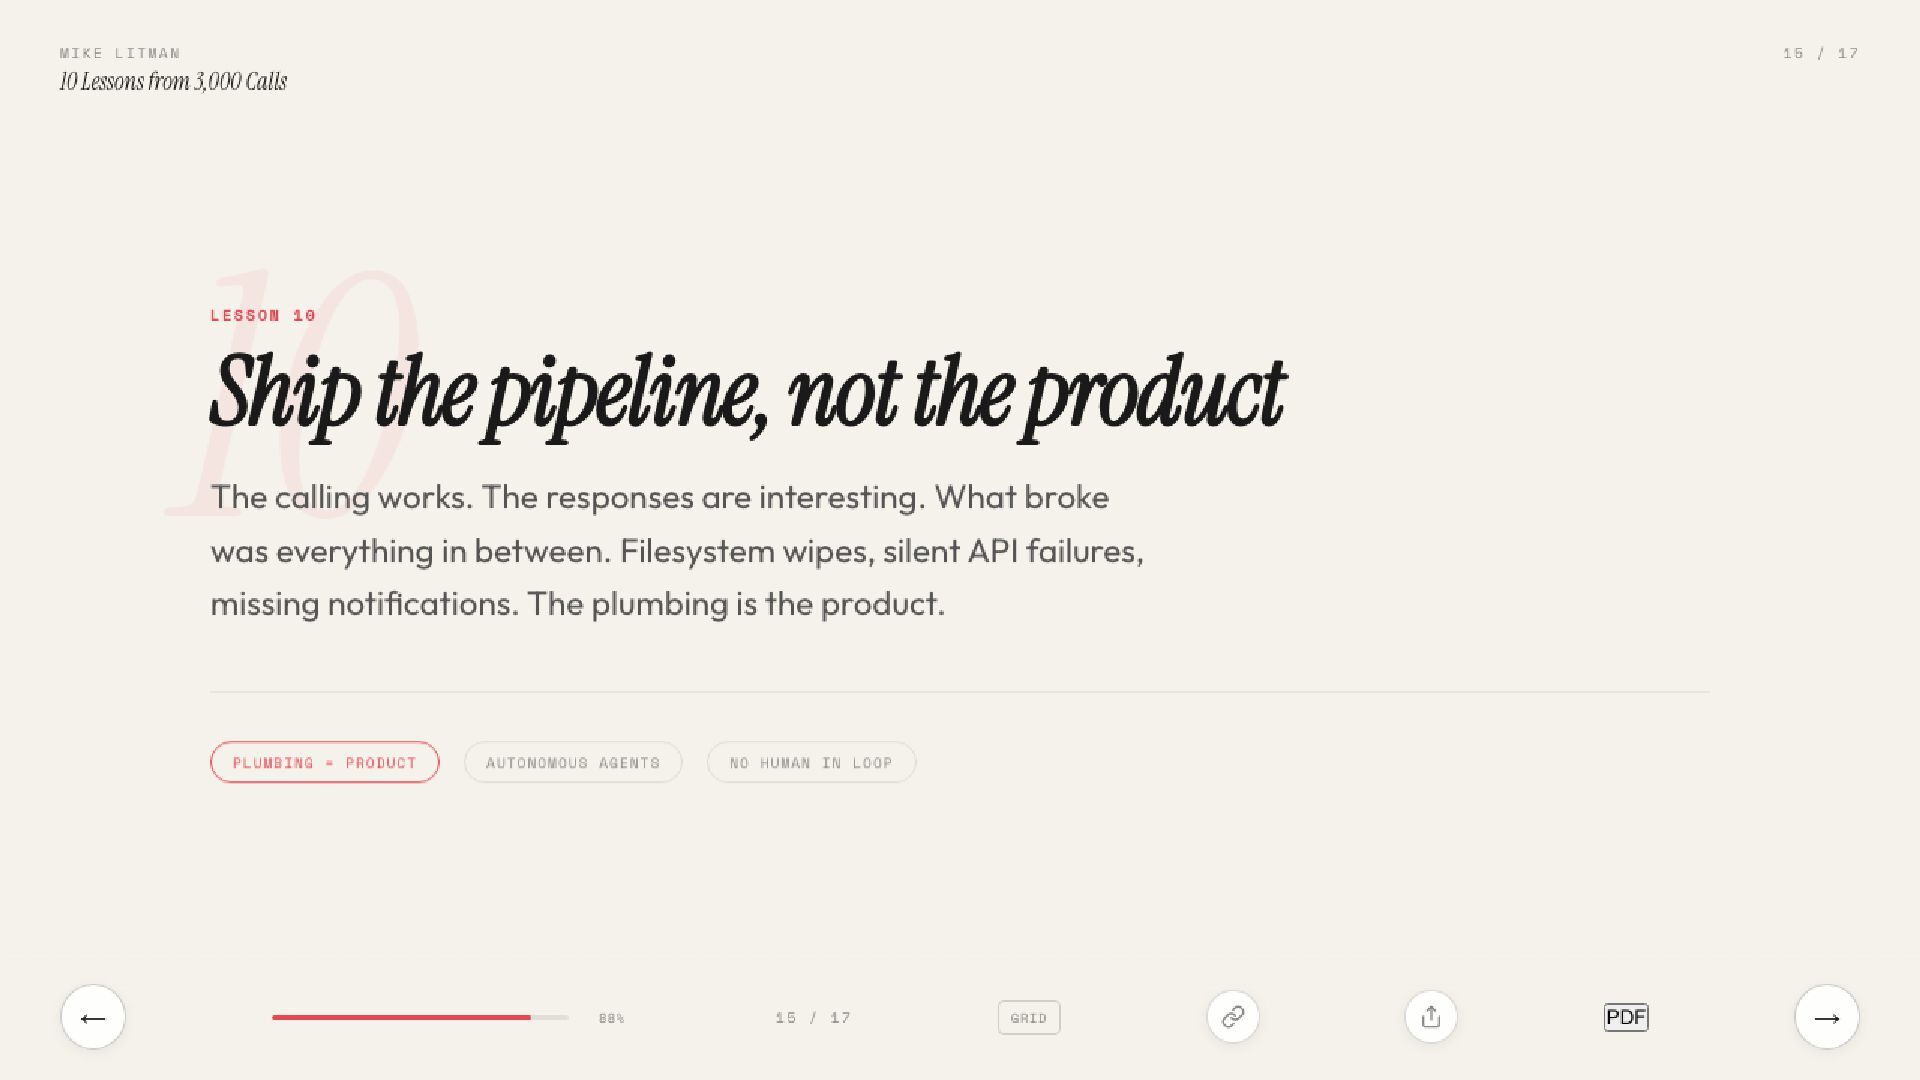Image resolution: width=1920 pixels, height=1080 pixels.
Task: Export deck with the PDF button
Action: coord(1626,1017)
